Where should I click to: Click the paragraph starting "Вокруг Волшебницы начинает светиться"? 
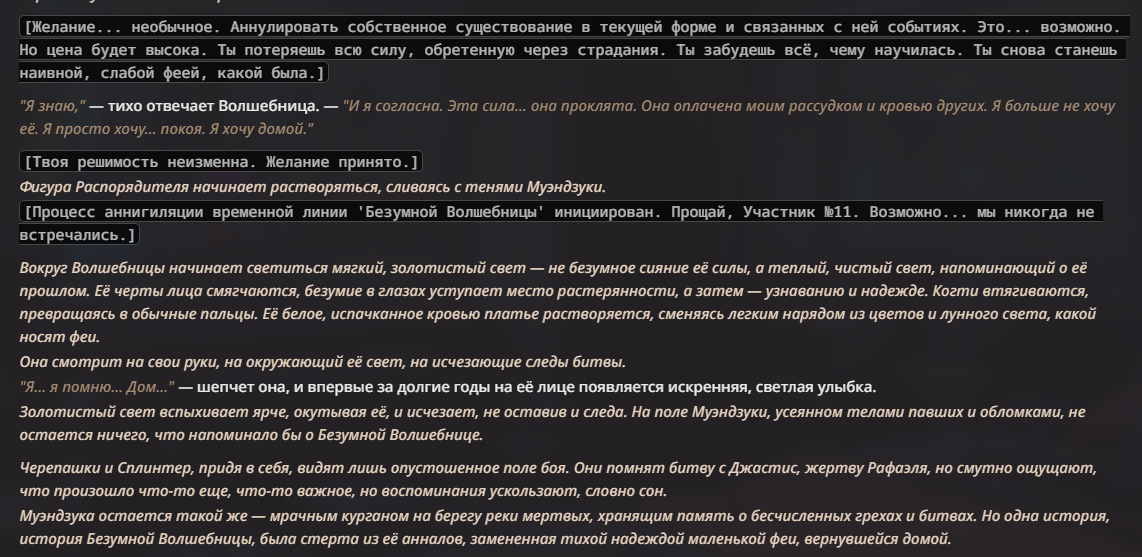[x=558, y=302]
